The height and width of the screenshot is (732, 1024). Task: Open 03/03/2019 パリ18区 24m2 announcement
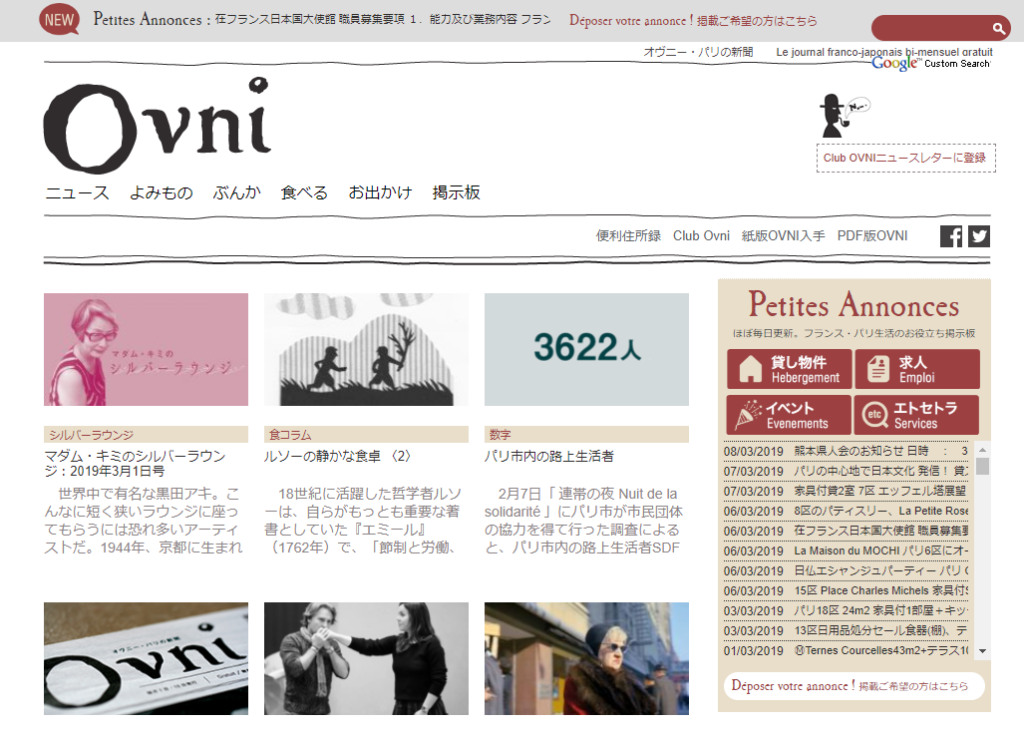click(846, 611)
